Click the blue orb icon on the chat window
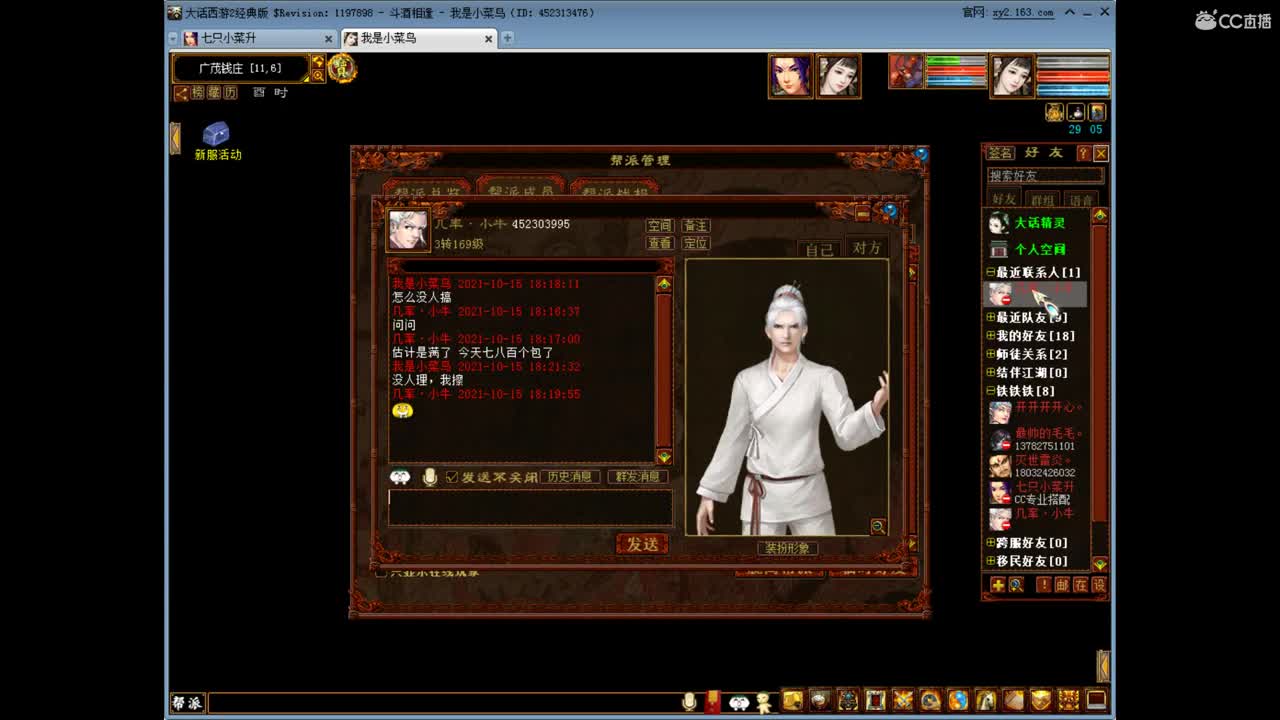The height and width of the screenshot is (720, 1280). pyautogui.click(x=889, y=210)
